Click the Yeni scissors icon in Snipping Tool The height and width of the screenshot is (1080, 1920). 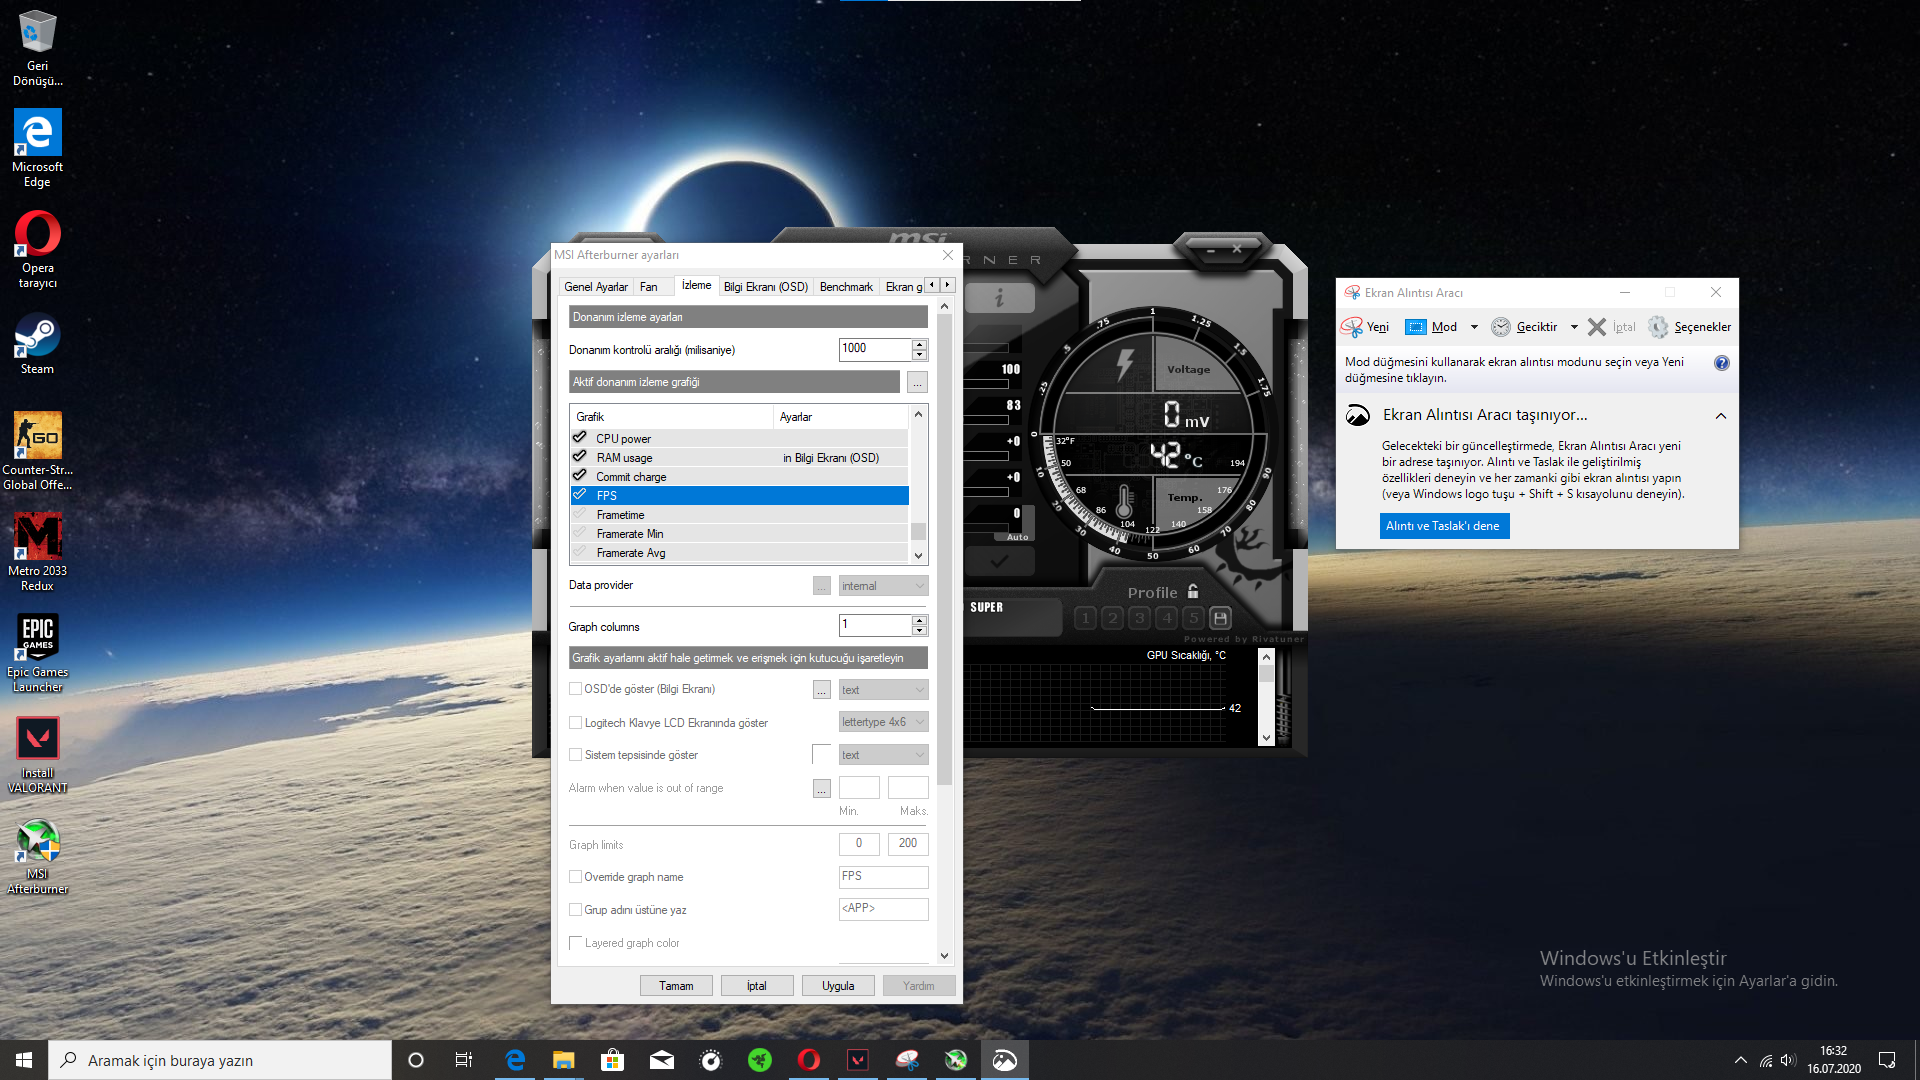[x=1352, y=327]
